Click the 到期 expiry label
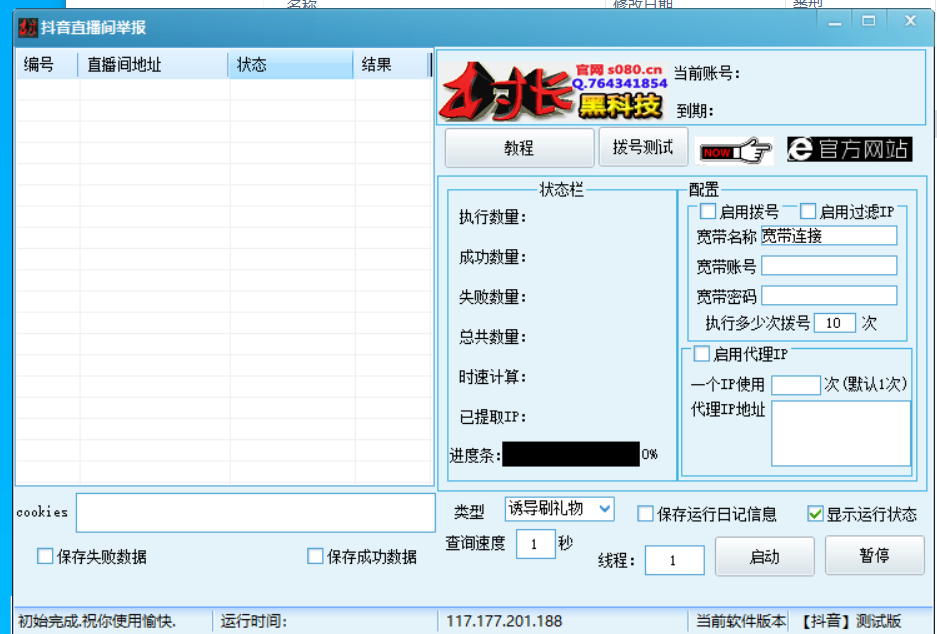The height and width of the screenshot is (634, 937). (695, 111)
